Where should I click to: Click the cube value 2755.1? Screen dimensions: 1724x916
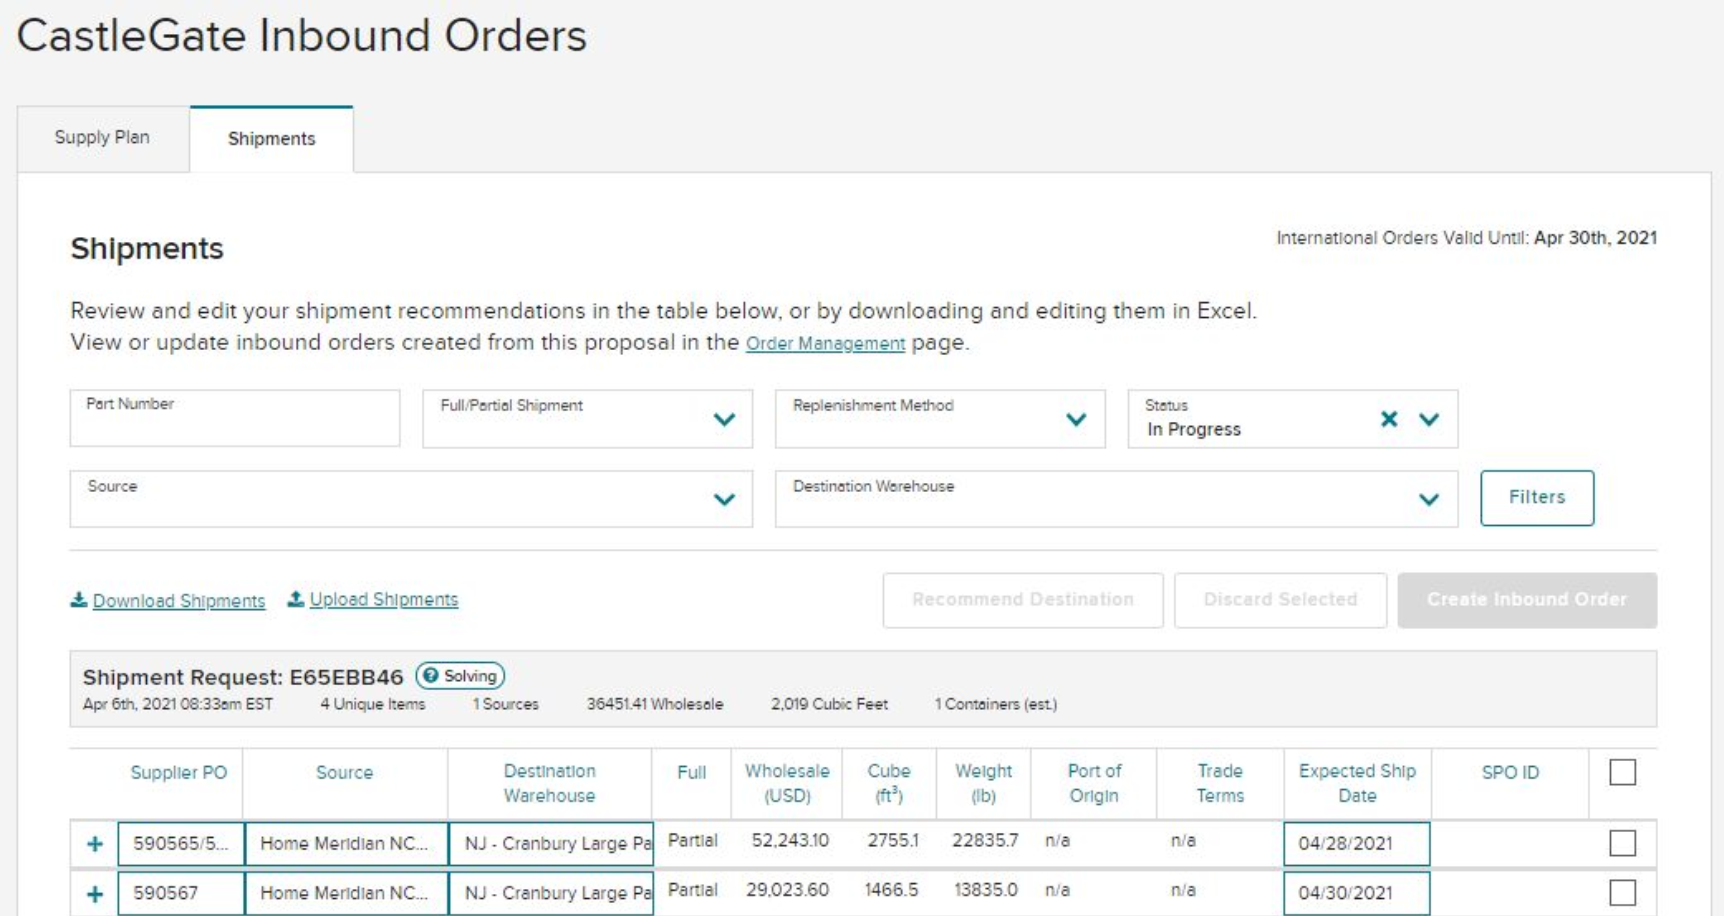892,840
